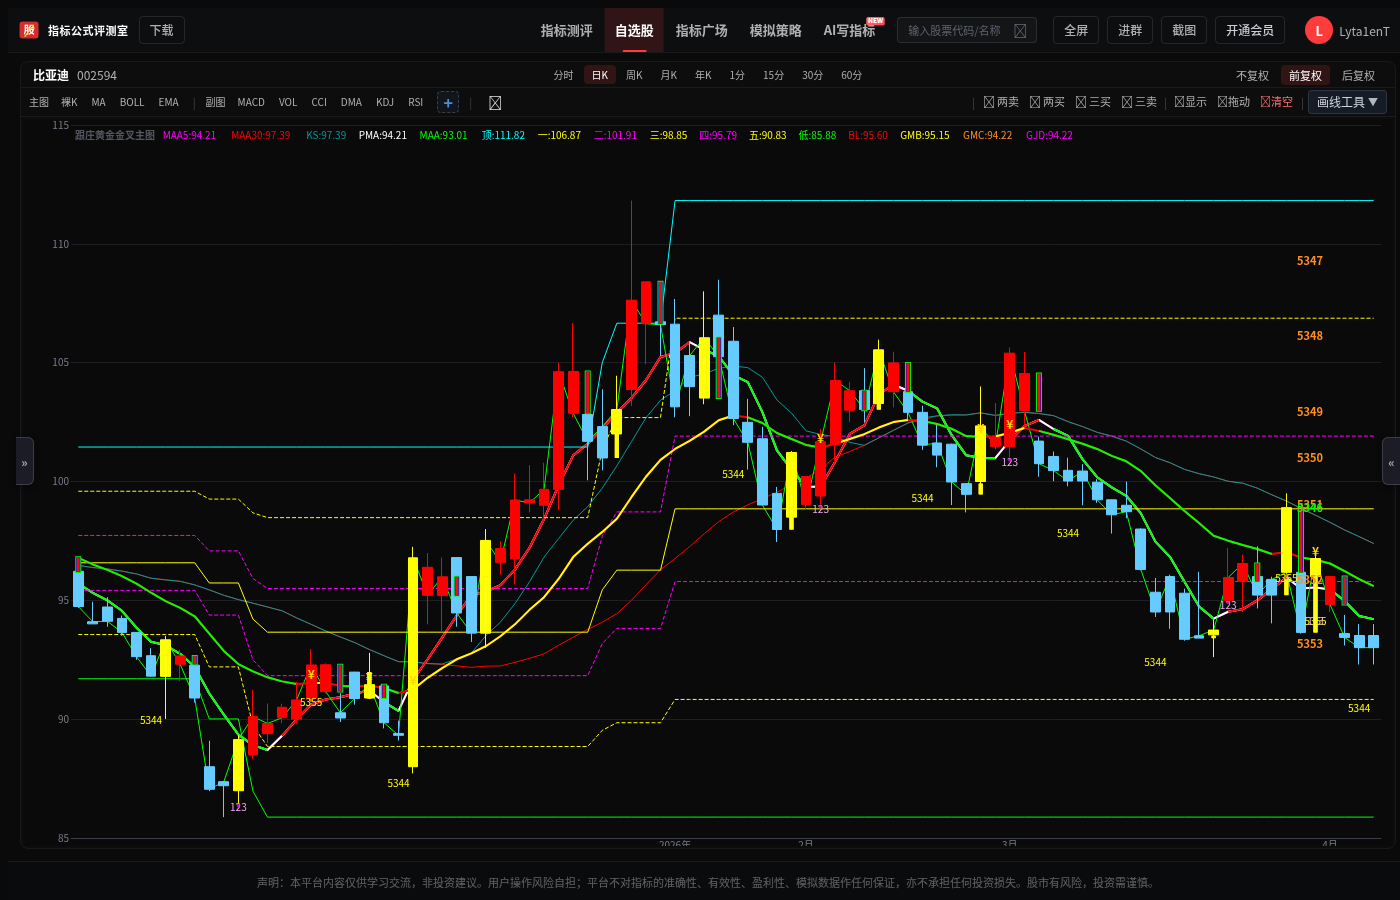Open the 指标广场 tab
The image size is (1400, 900).
[x=702, y=31]
